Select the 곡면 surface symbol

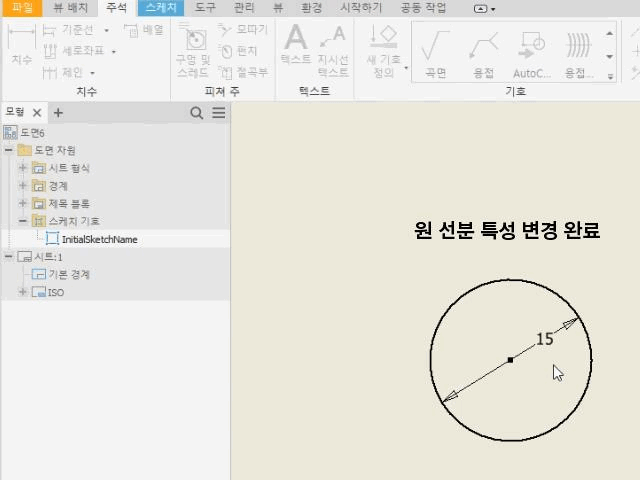coord(435,53)
